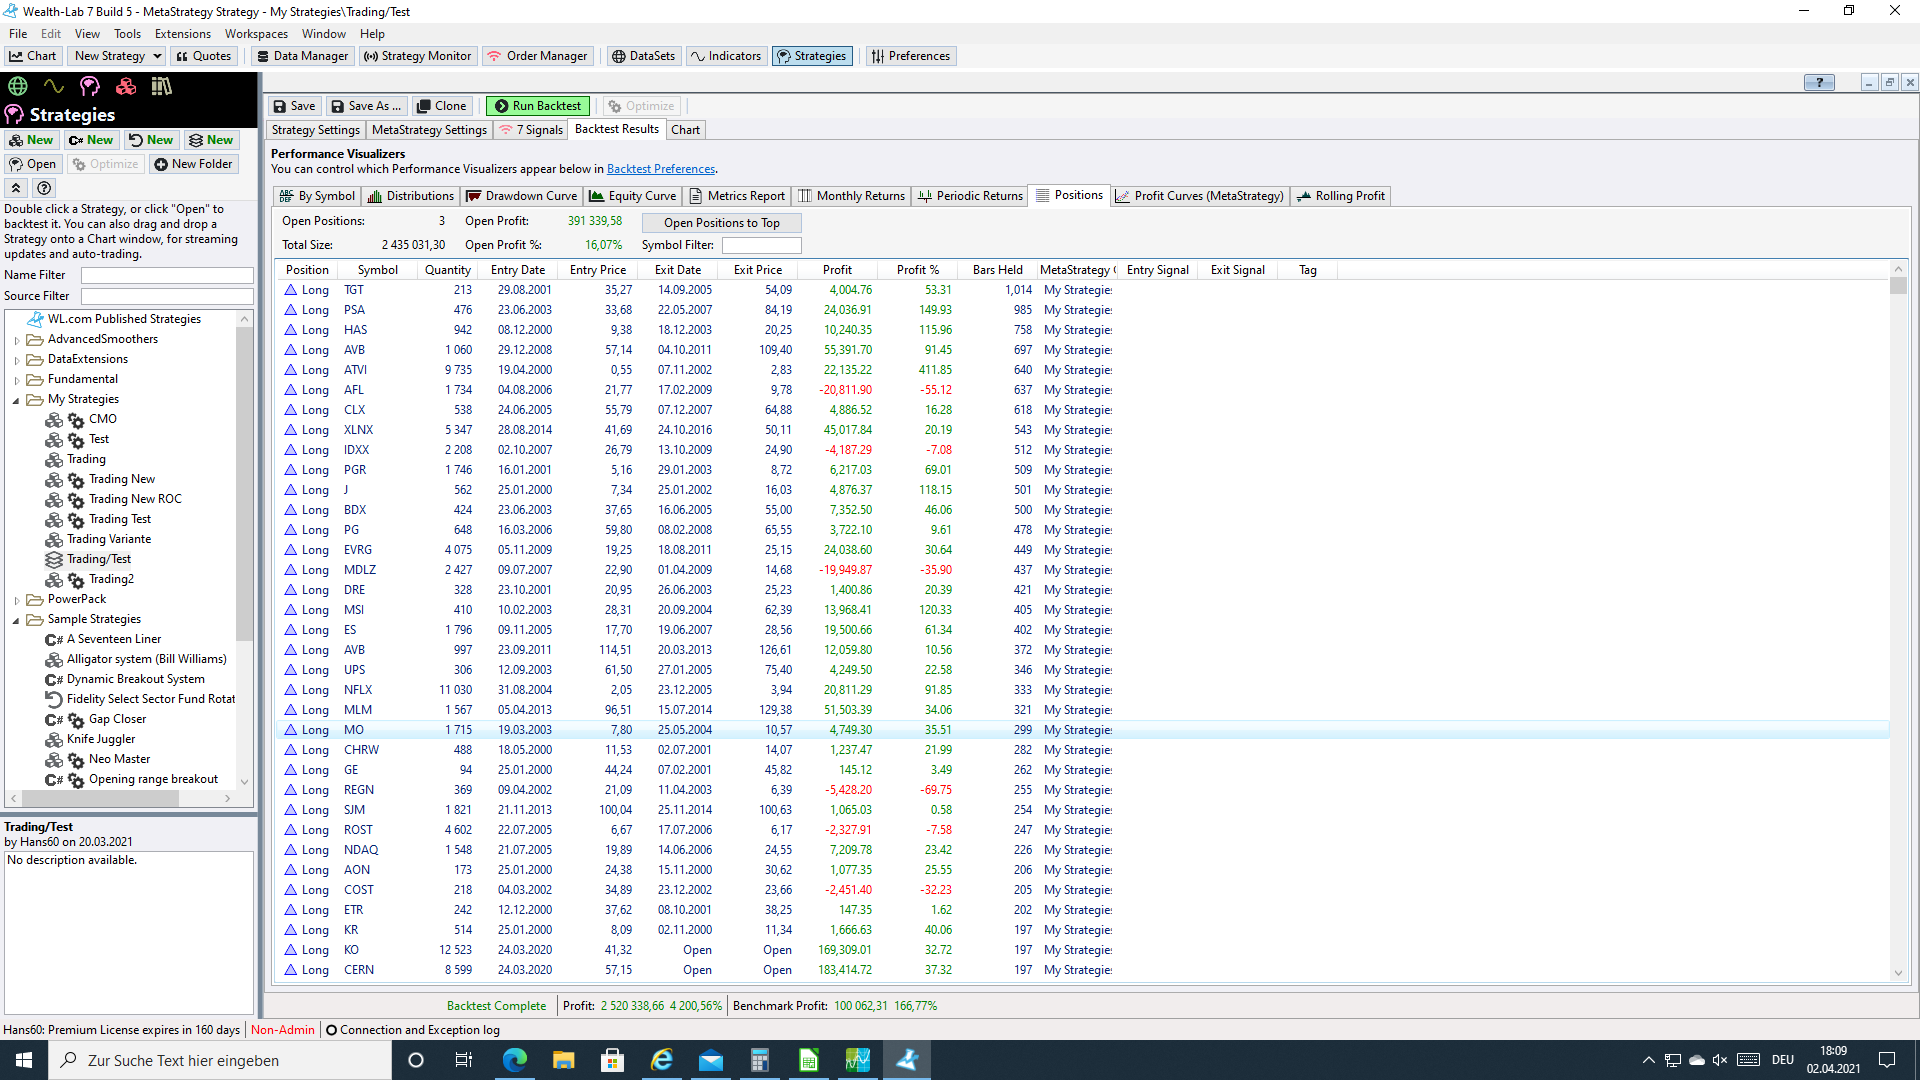This screenshot has height=1080, width=1920.
Task: Open the Monthly Returns tab
Action: tap(852, 196)
